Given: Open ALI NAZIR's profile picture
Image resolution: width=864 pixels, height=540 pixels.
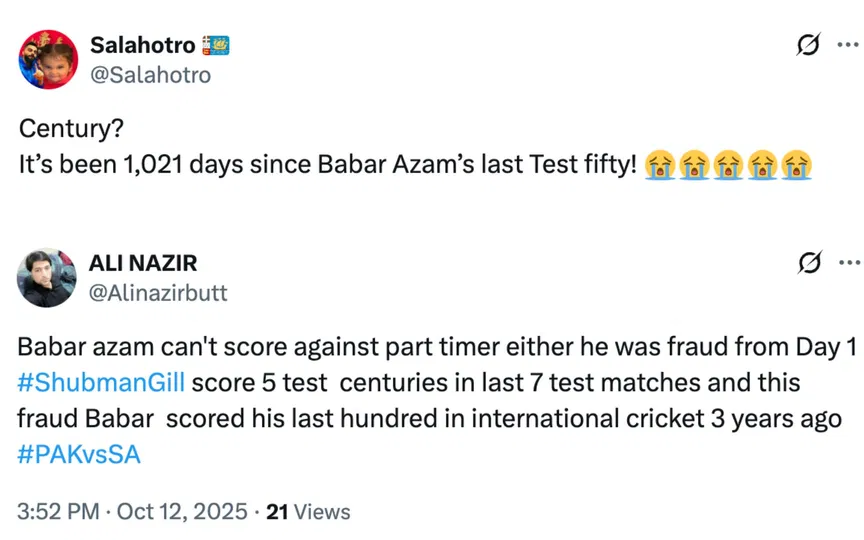Looking at the screenshot, I should click(x=47, y=277).
